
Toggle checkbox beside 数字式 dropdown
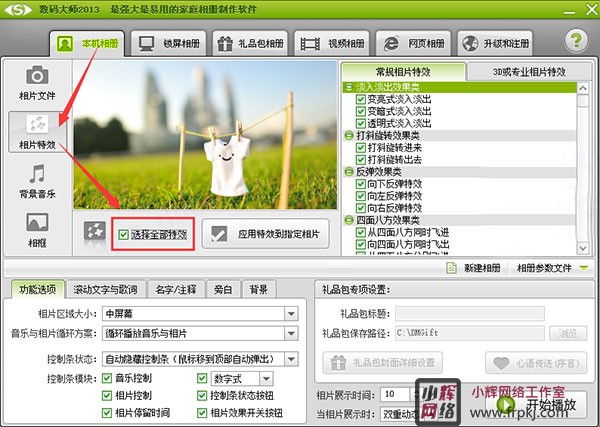(202, 378)
